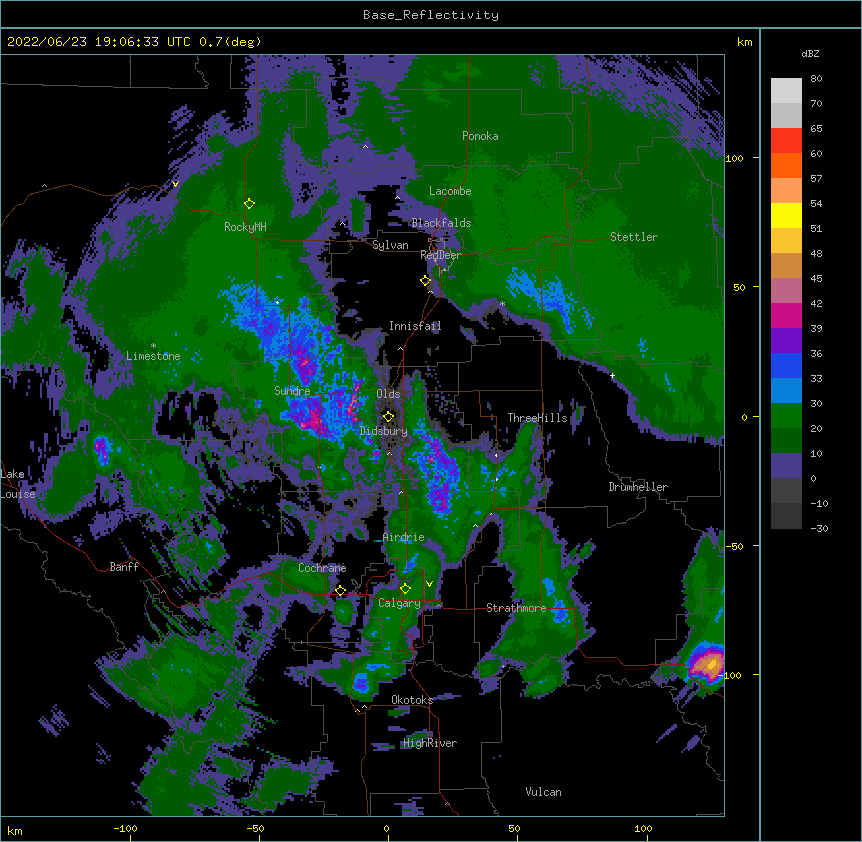Click the Cochrane town label

coord(322,568)
